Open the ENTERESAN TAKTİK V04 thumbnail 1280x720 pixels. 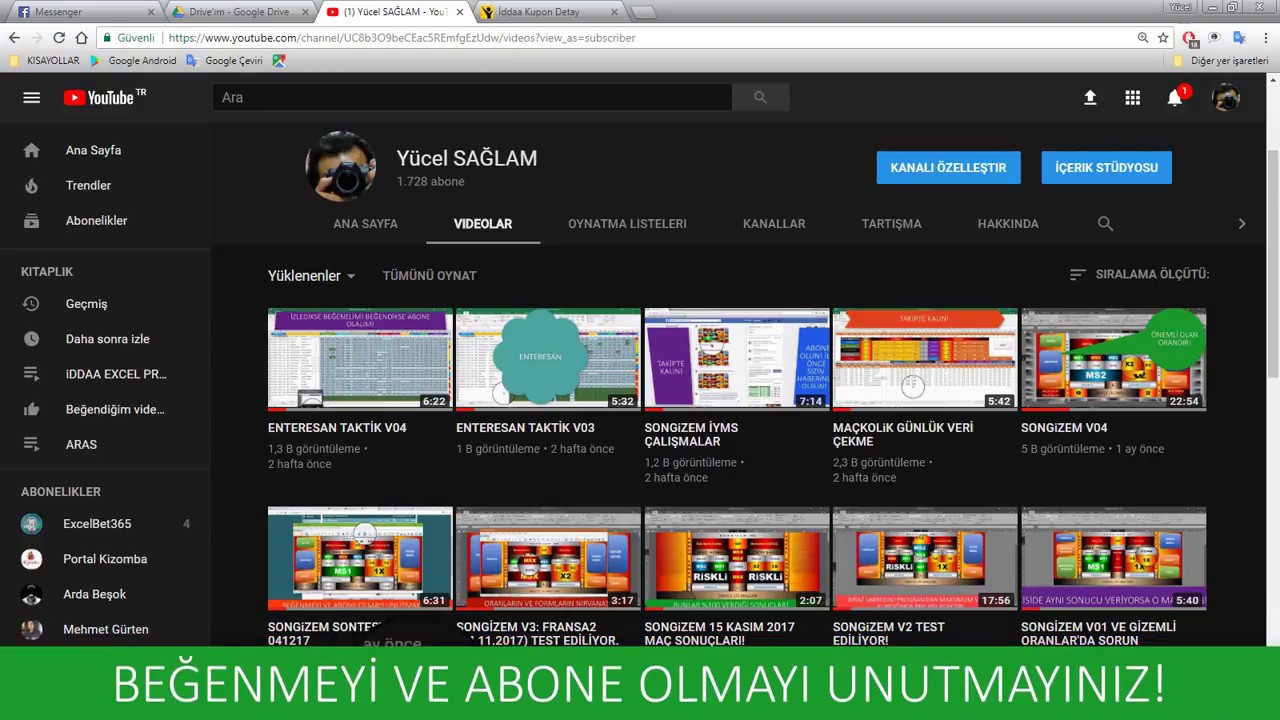pyautogui.click(x=360, y=360)
